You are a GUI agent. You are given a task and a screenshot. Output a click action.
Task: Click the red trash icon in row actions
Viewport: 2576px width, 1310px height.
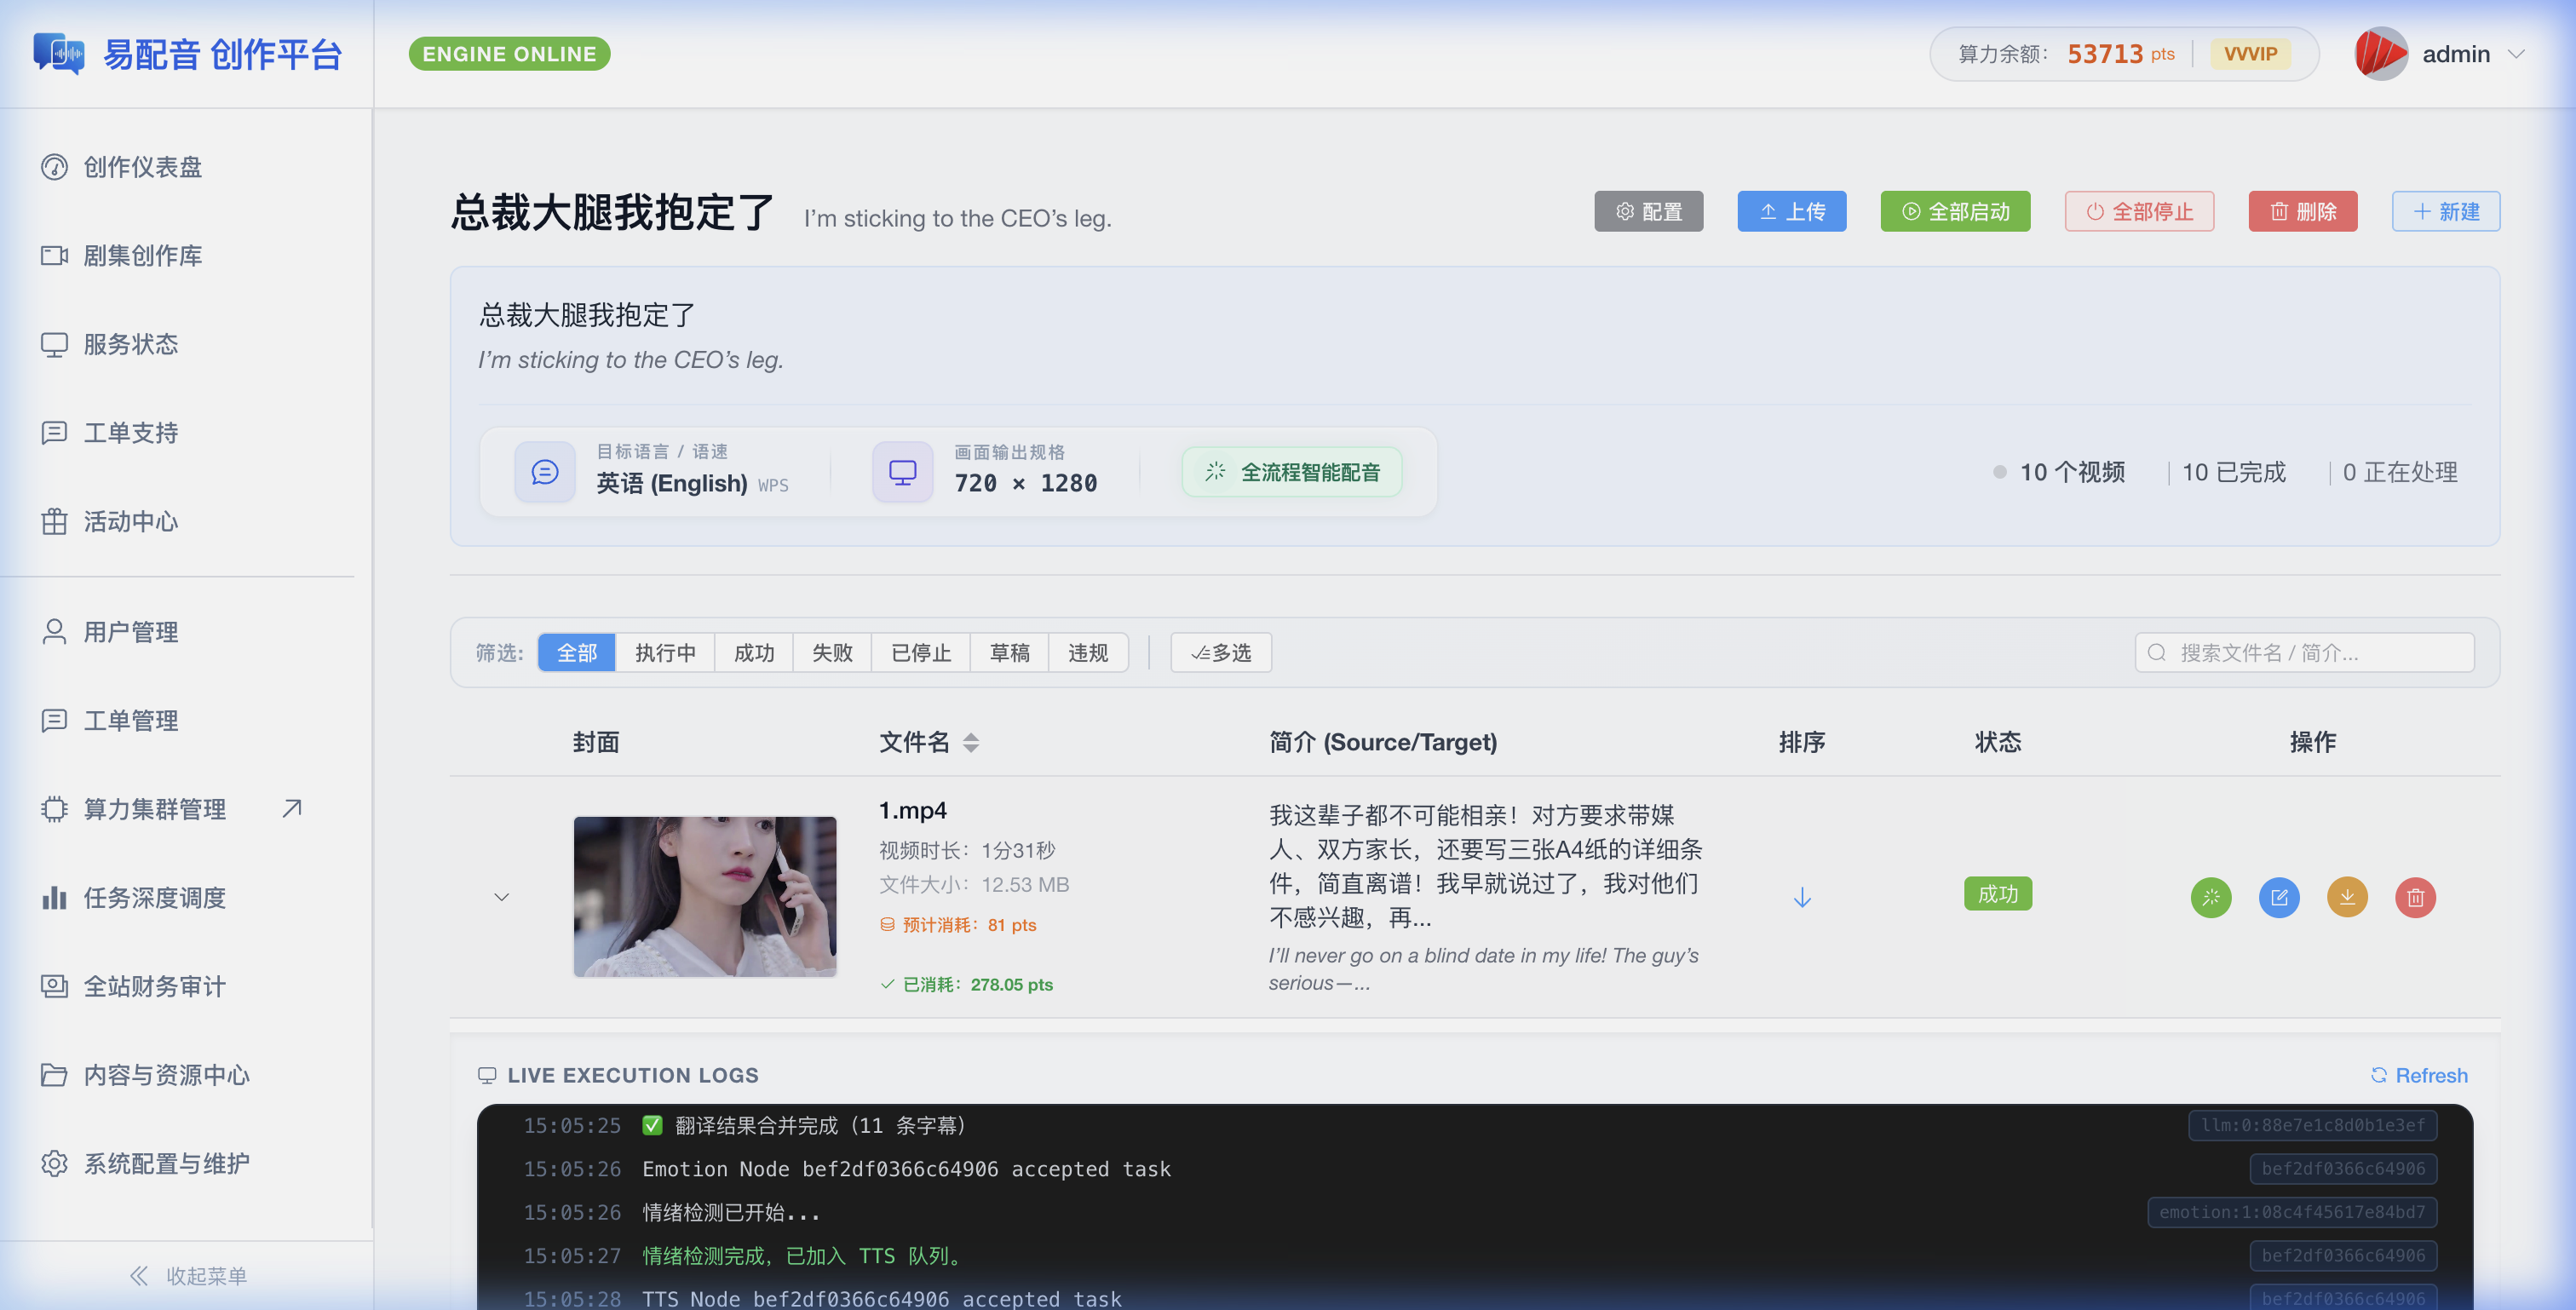[2414, 897]
